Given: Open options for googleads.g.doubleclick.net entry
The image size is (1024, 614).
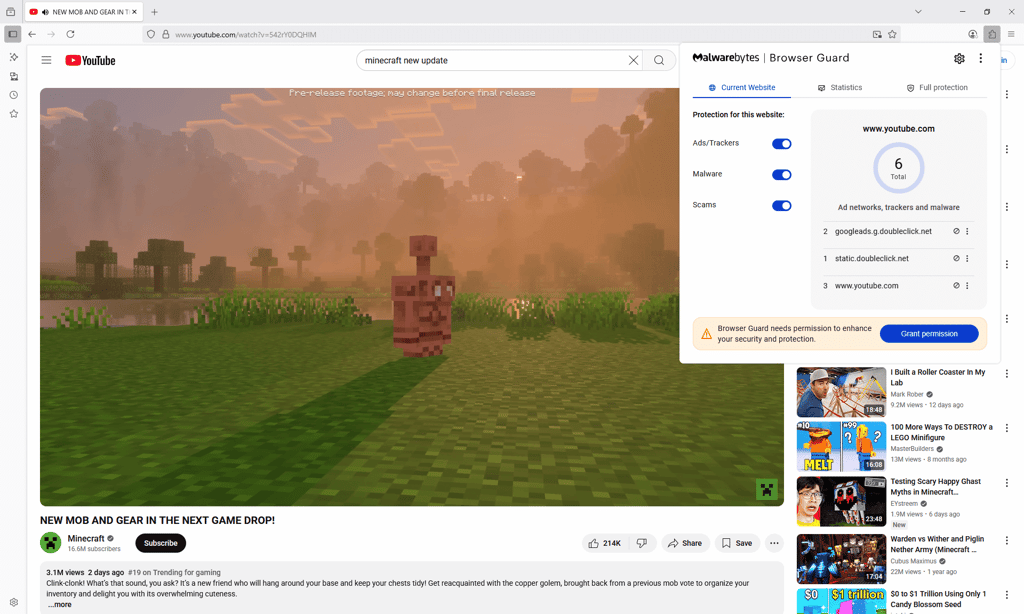Looking at the screenshot, I should (967, 231).
